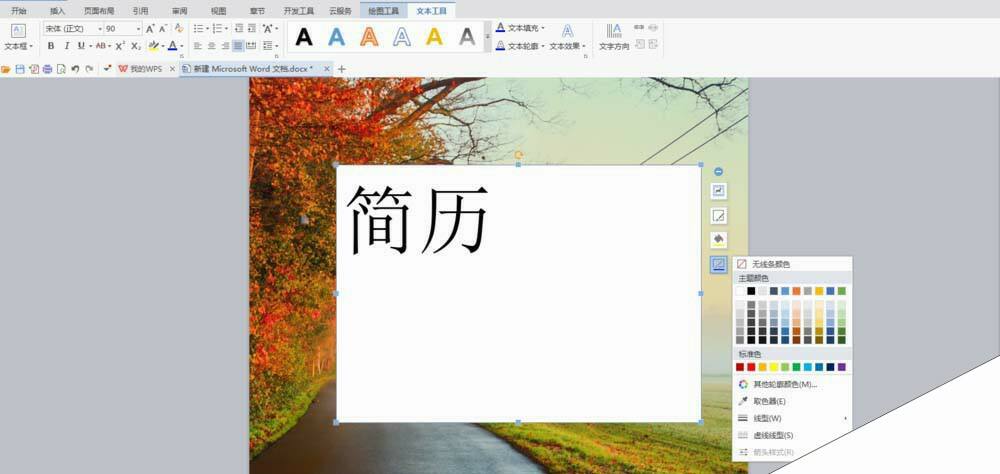Align text left
The image size is (1000, 474).
pos(198,46)
